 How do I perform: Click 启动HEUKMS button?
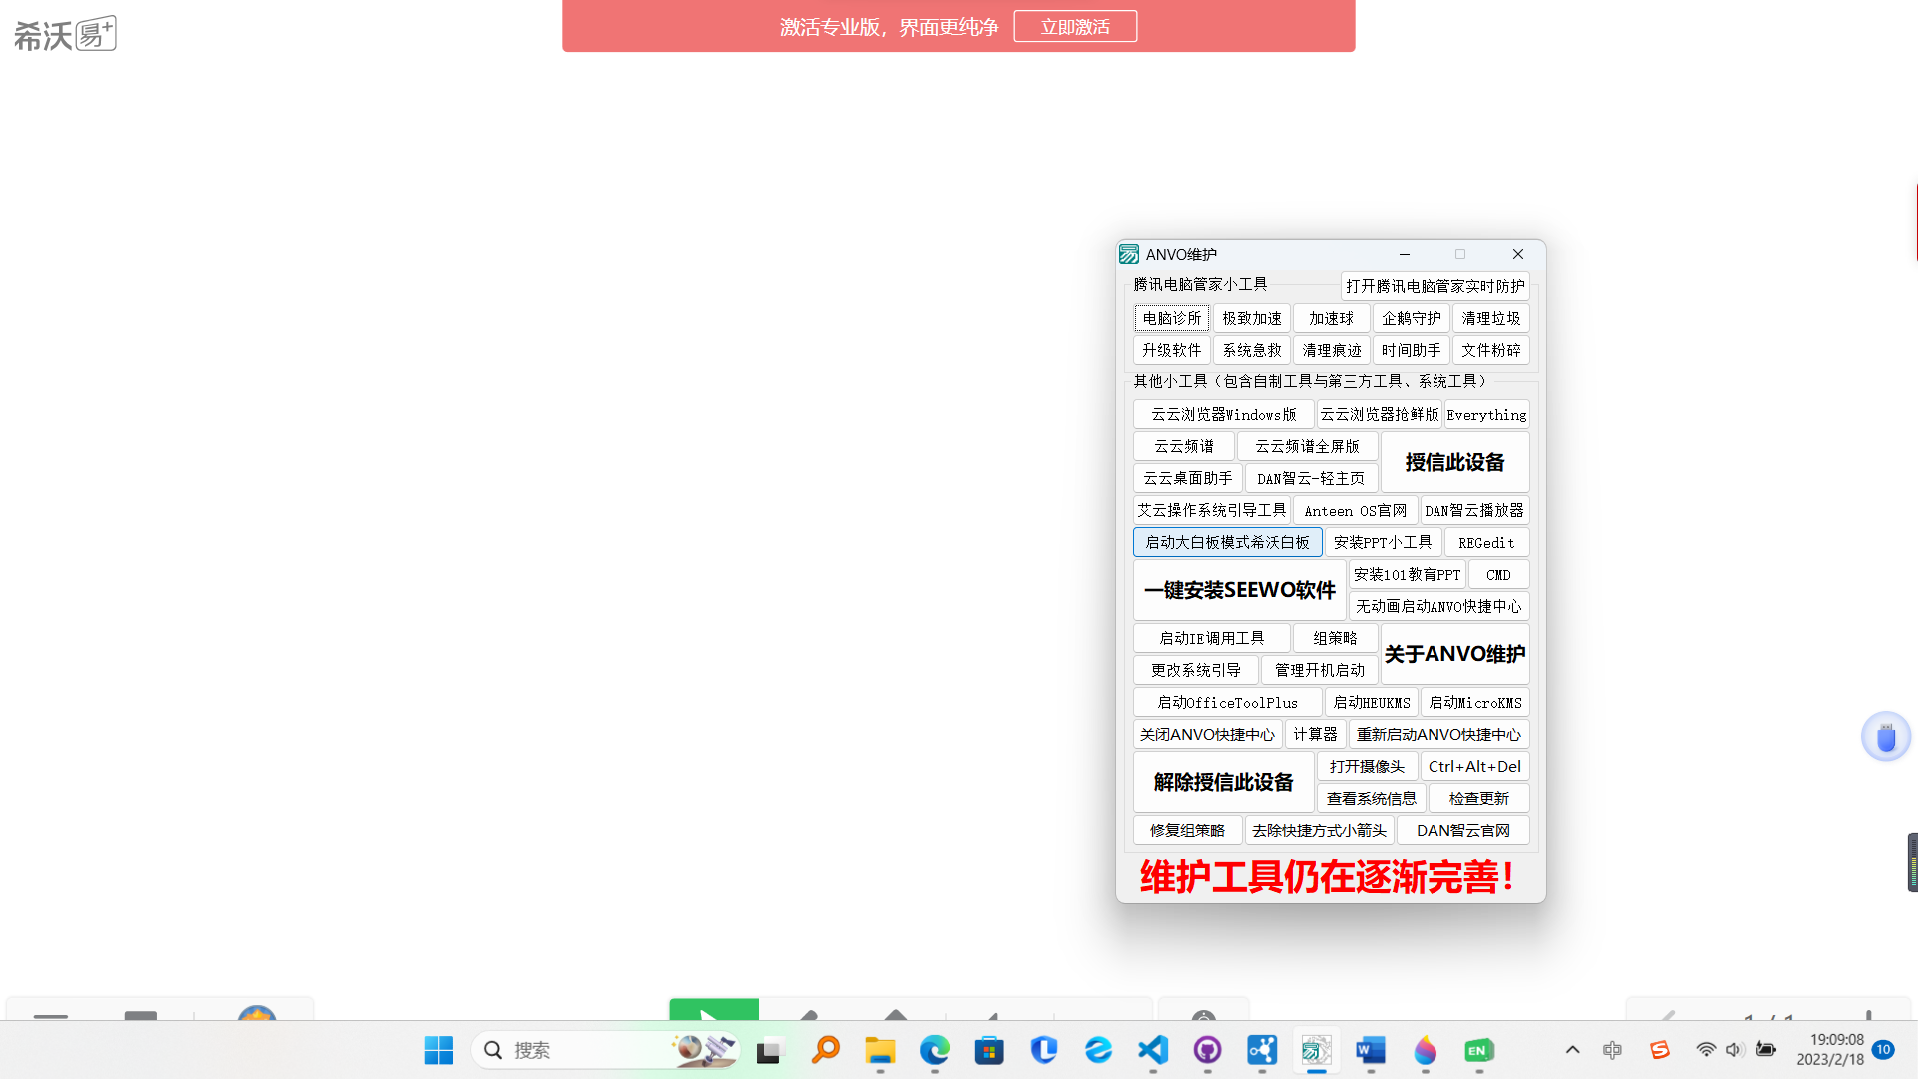coord(1372,702)
